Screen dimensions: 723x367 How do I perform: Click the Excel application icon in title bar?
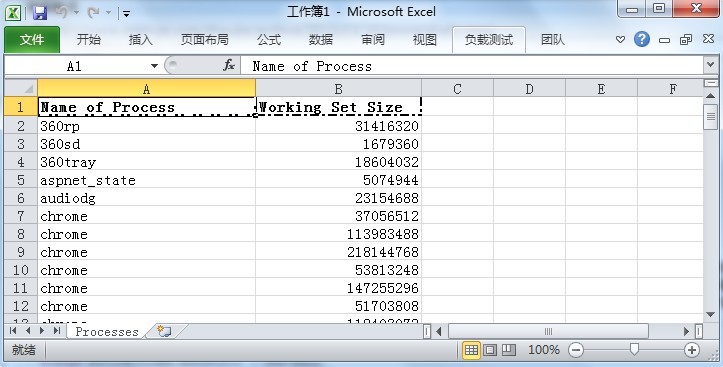coord(12,12)
